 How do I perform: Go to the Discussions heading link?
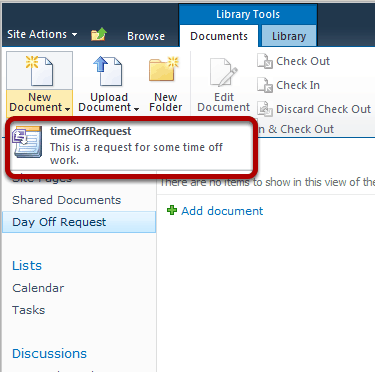point(49,354)
